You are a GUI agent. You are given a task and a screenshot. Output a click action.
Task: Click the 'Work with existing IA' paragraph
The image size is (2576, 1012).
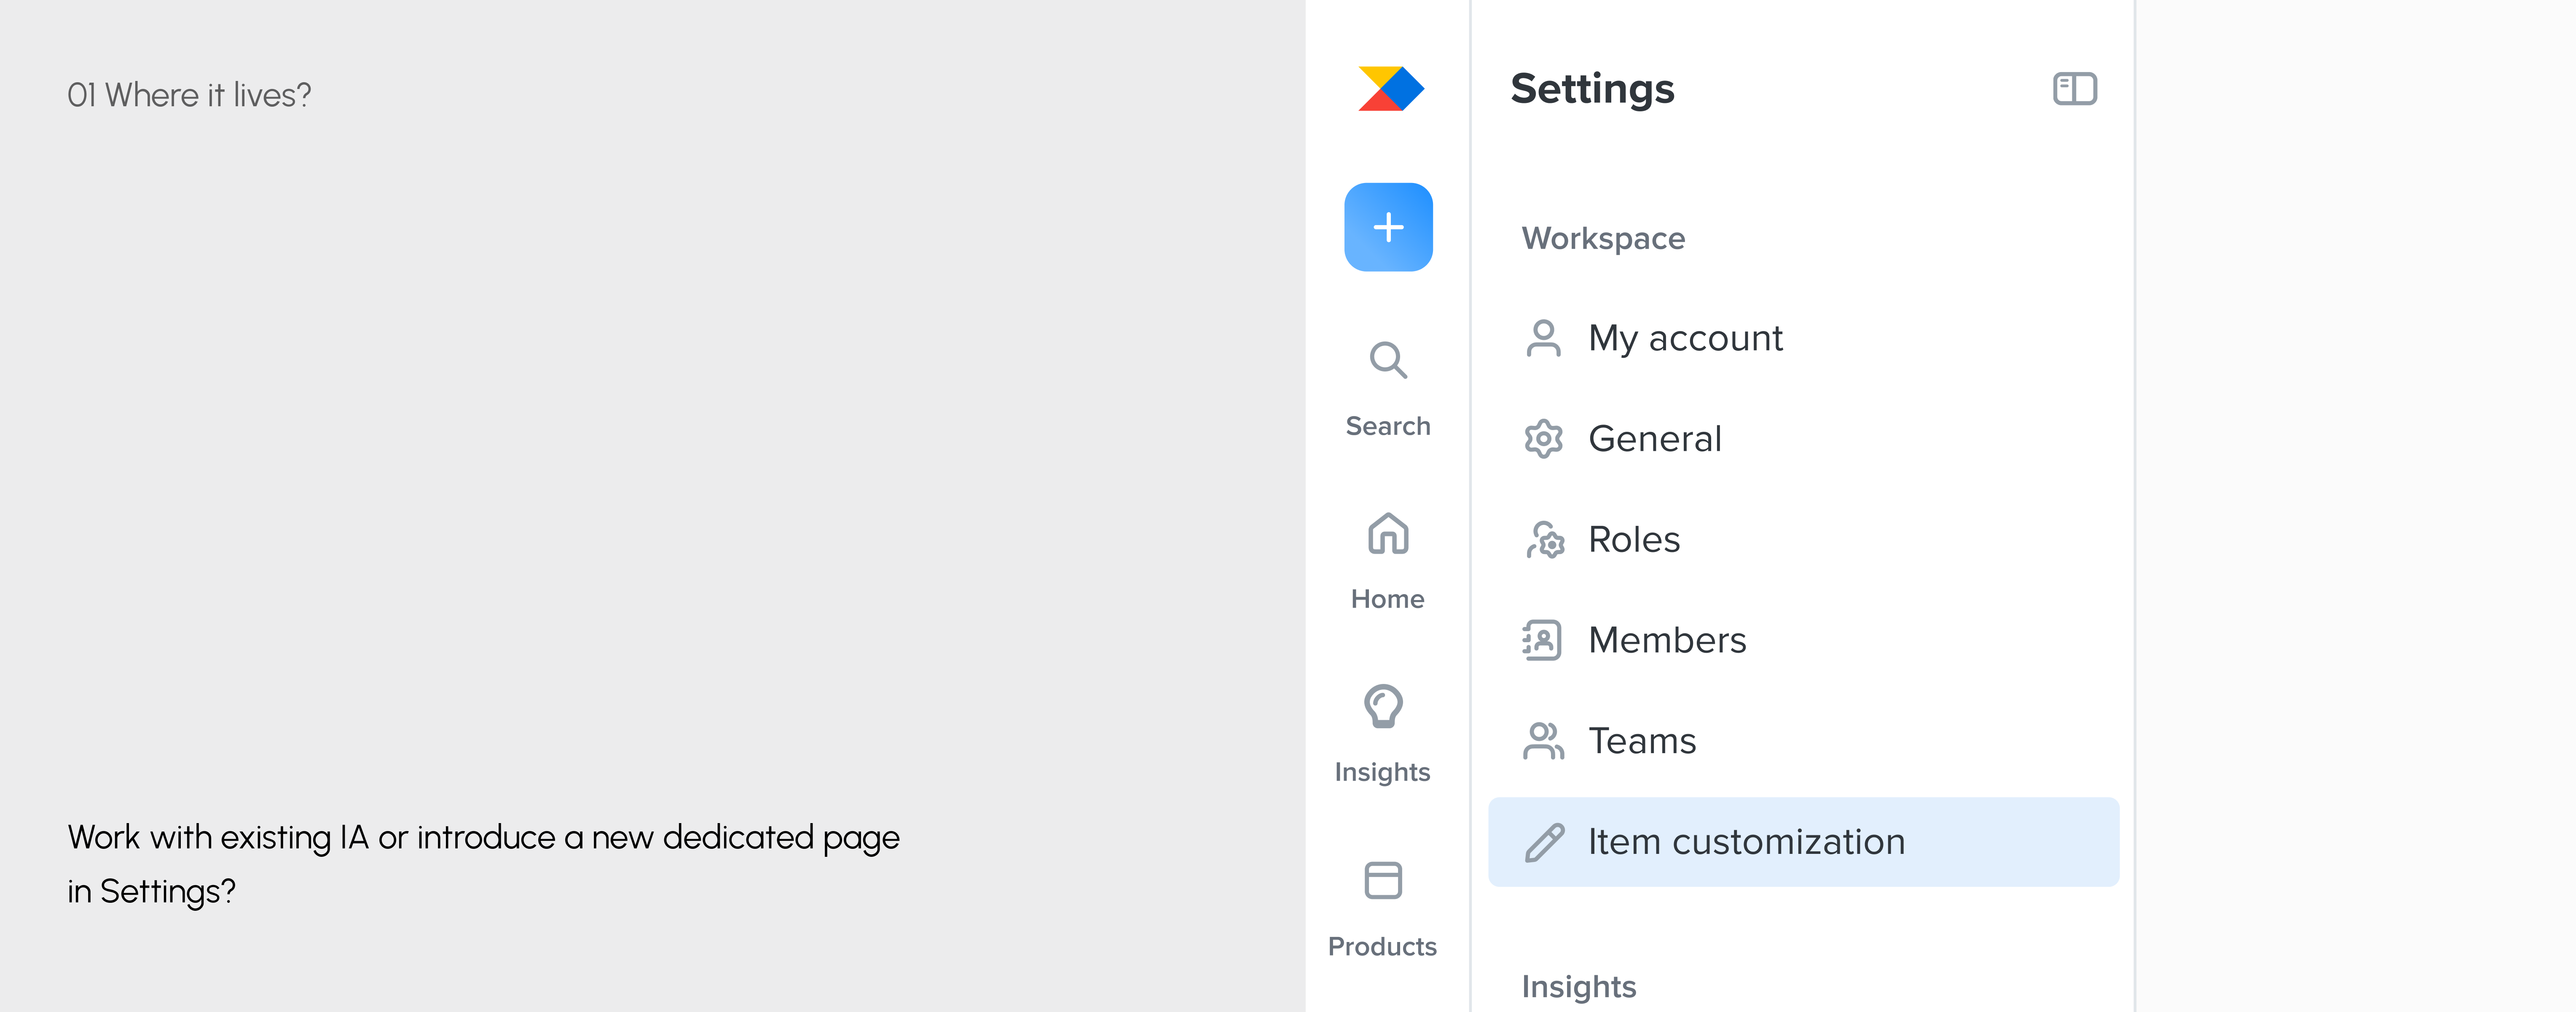click(x=484, y=864)
